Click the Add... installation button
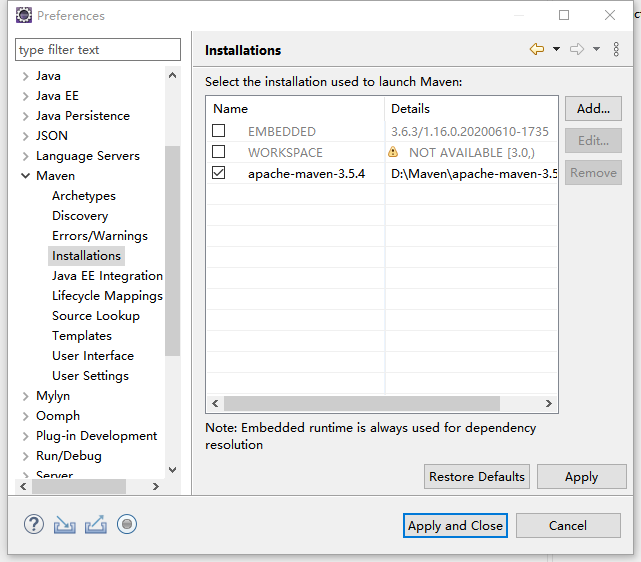 (593, 109)
